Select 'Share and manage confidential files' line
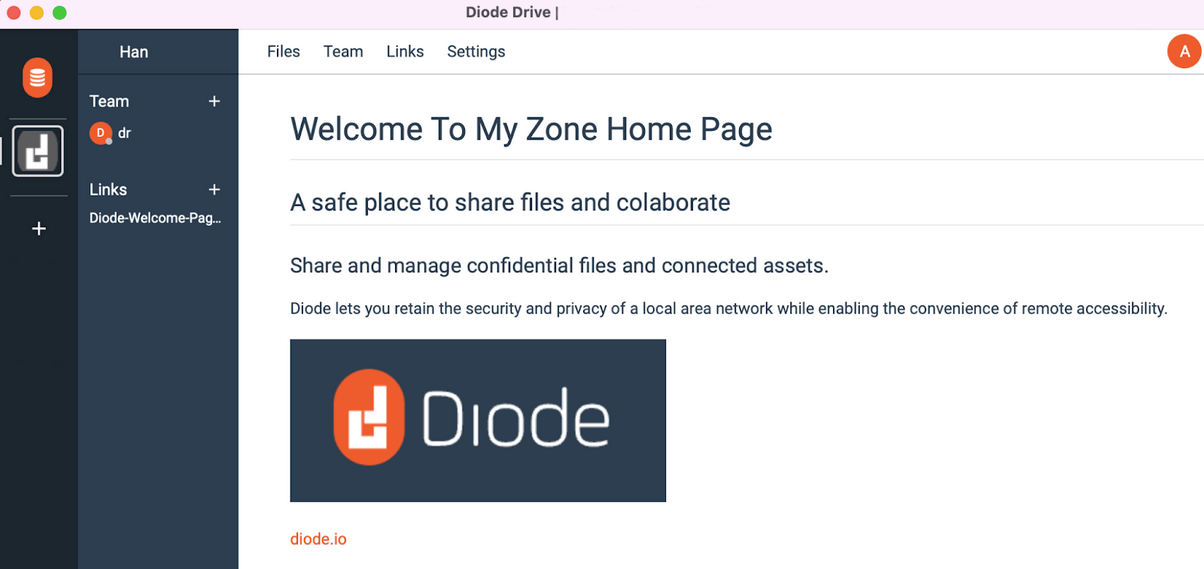 [x=559, y=266]
